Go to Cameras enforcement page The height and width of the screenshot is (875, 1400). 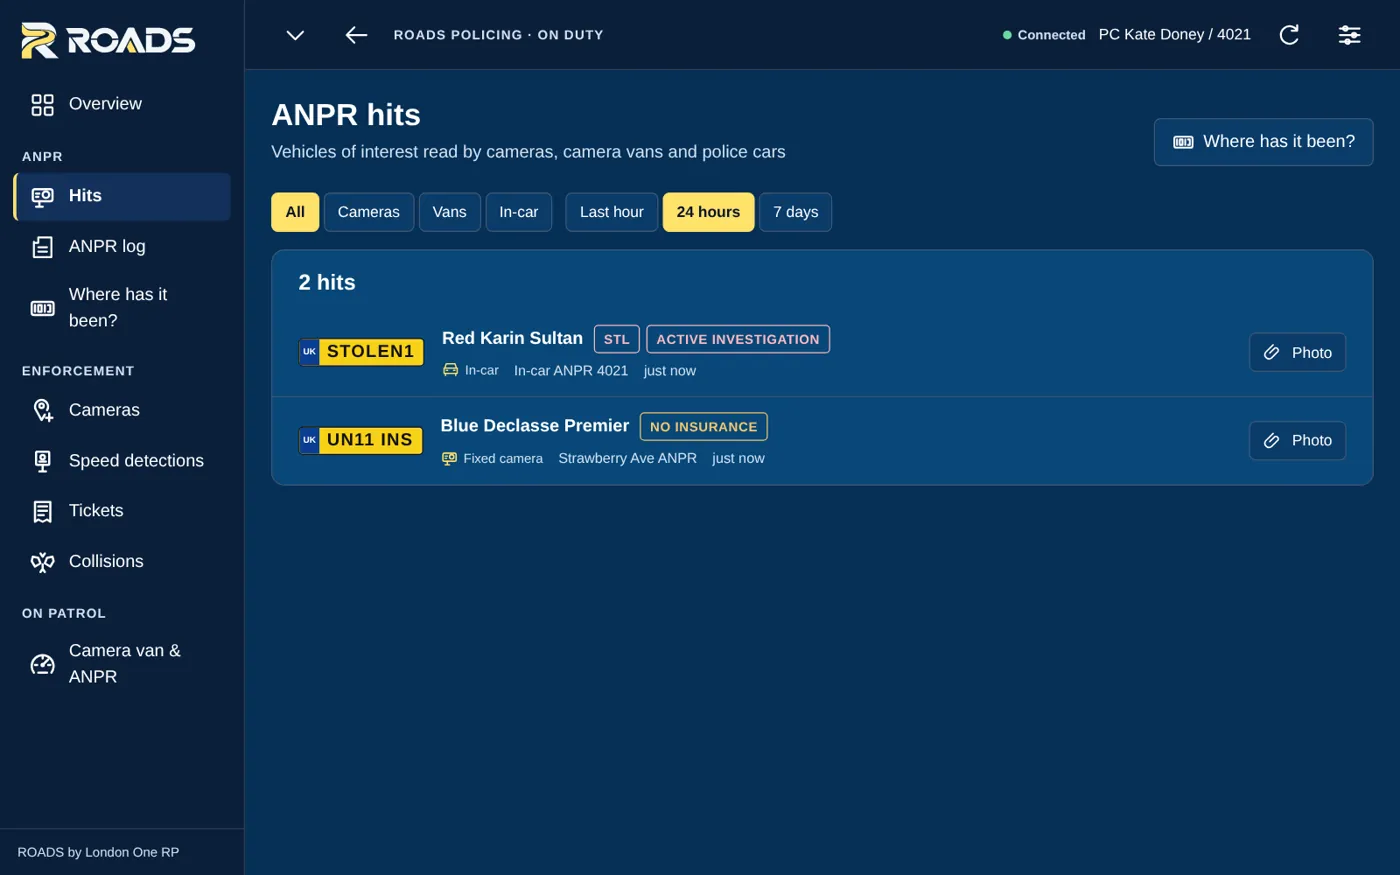click(122, 410)
